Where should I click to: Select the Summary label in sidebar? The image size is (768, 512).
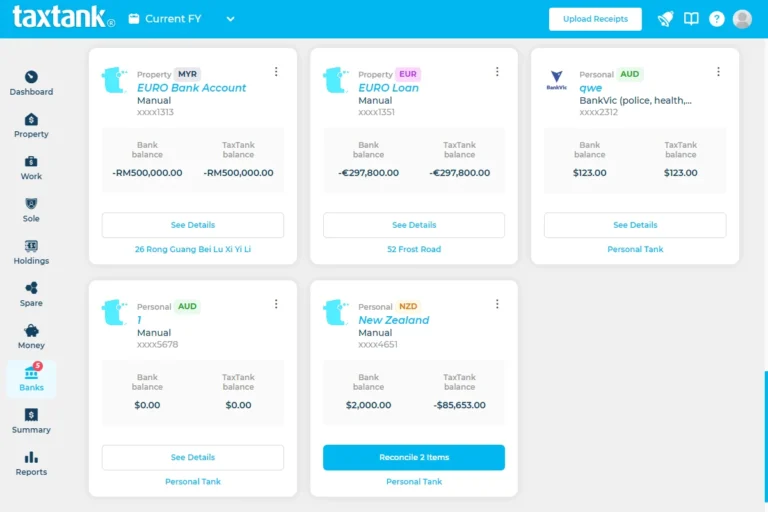click(31, 430)
